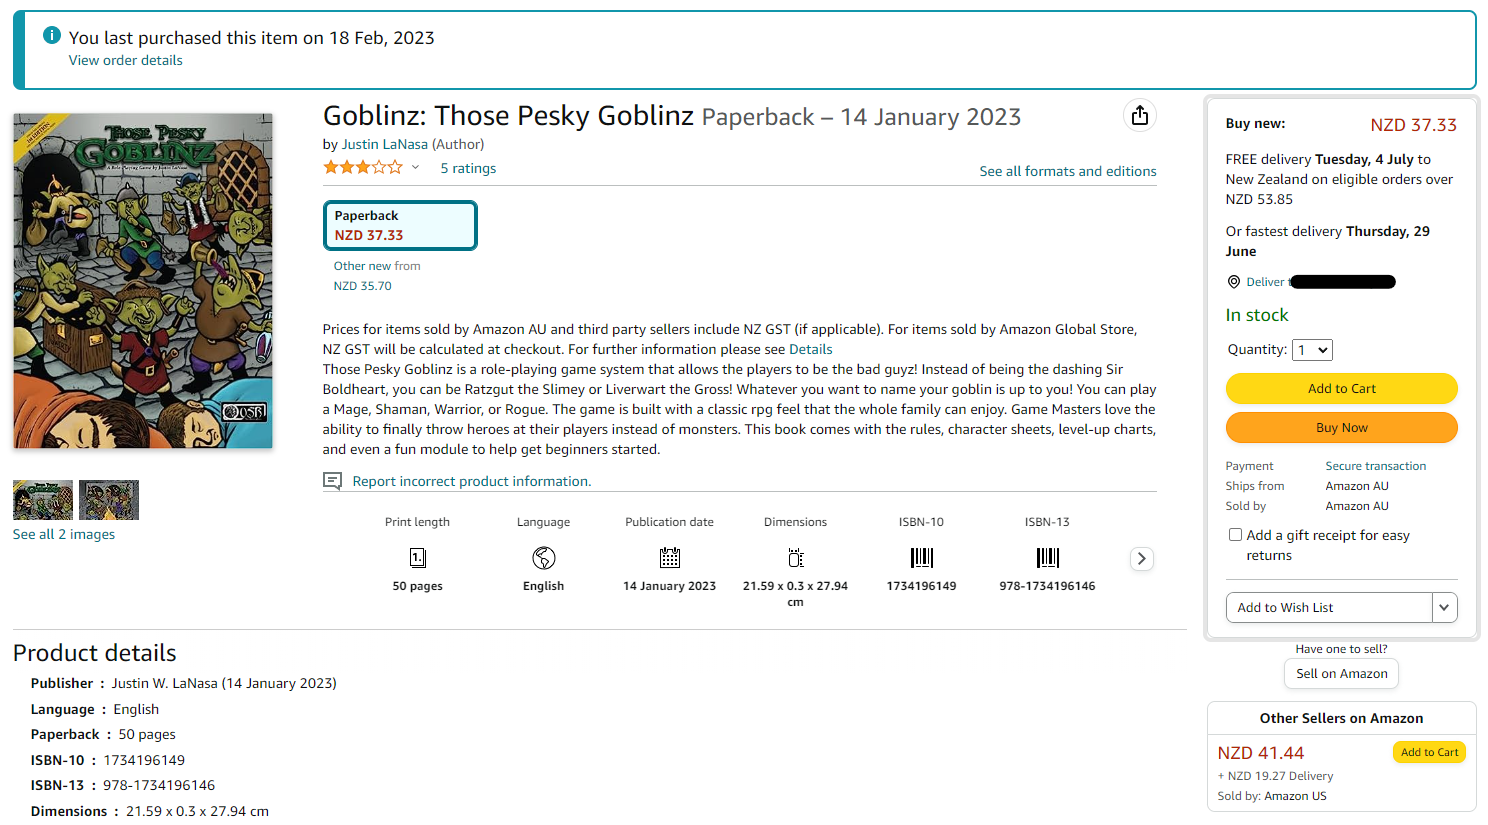Click the info icon in purchase banner

[52, 36]
